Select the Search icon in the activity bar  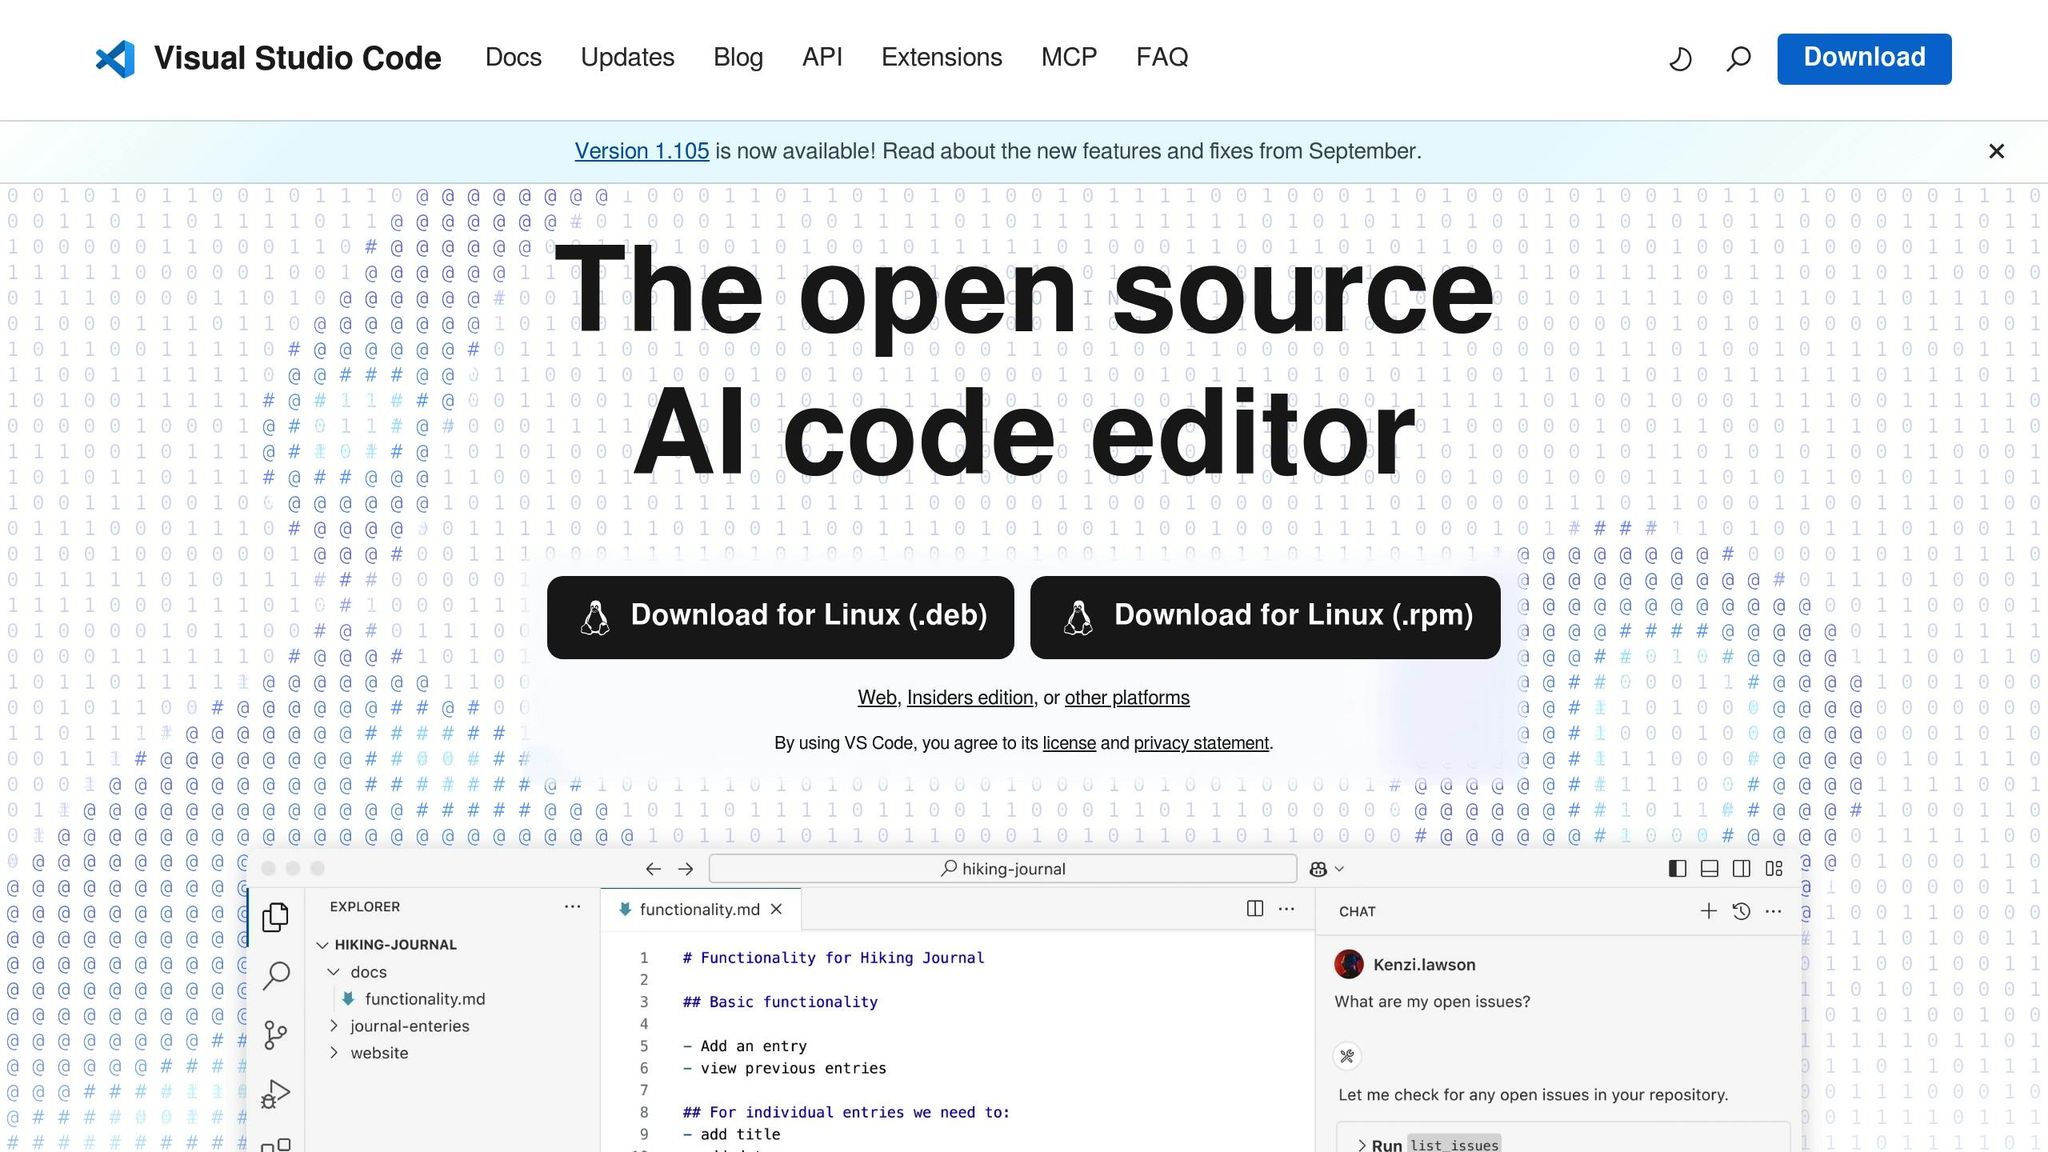276,977
